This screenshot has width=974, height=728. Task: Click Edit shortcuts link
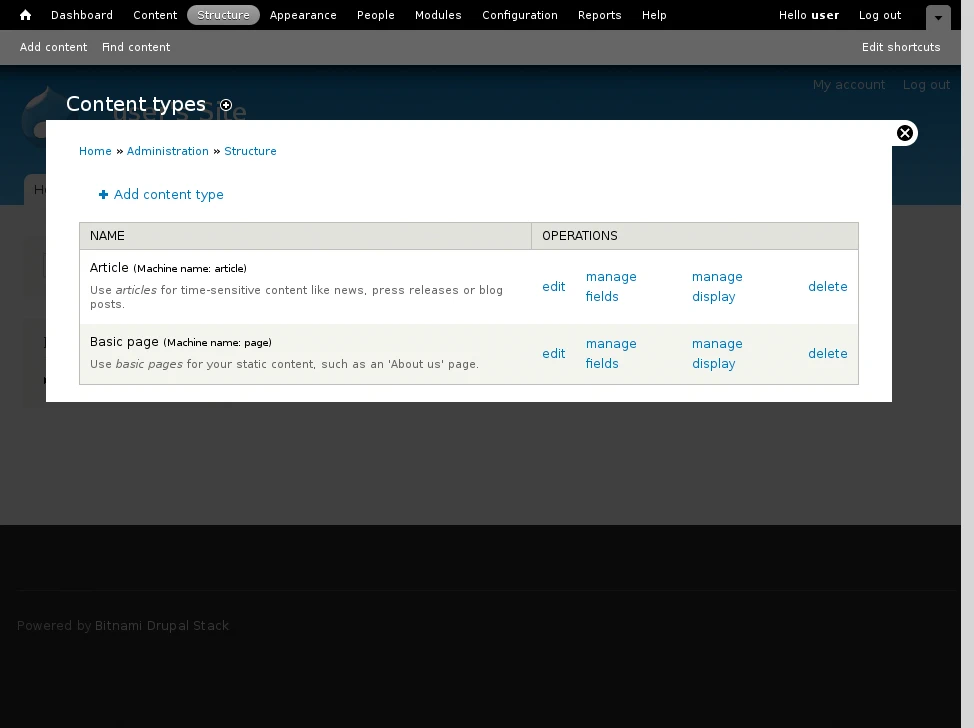(901, 47)
